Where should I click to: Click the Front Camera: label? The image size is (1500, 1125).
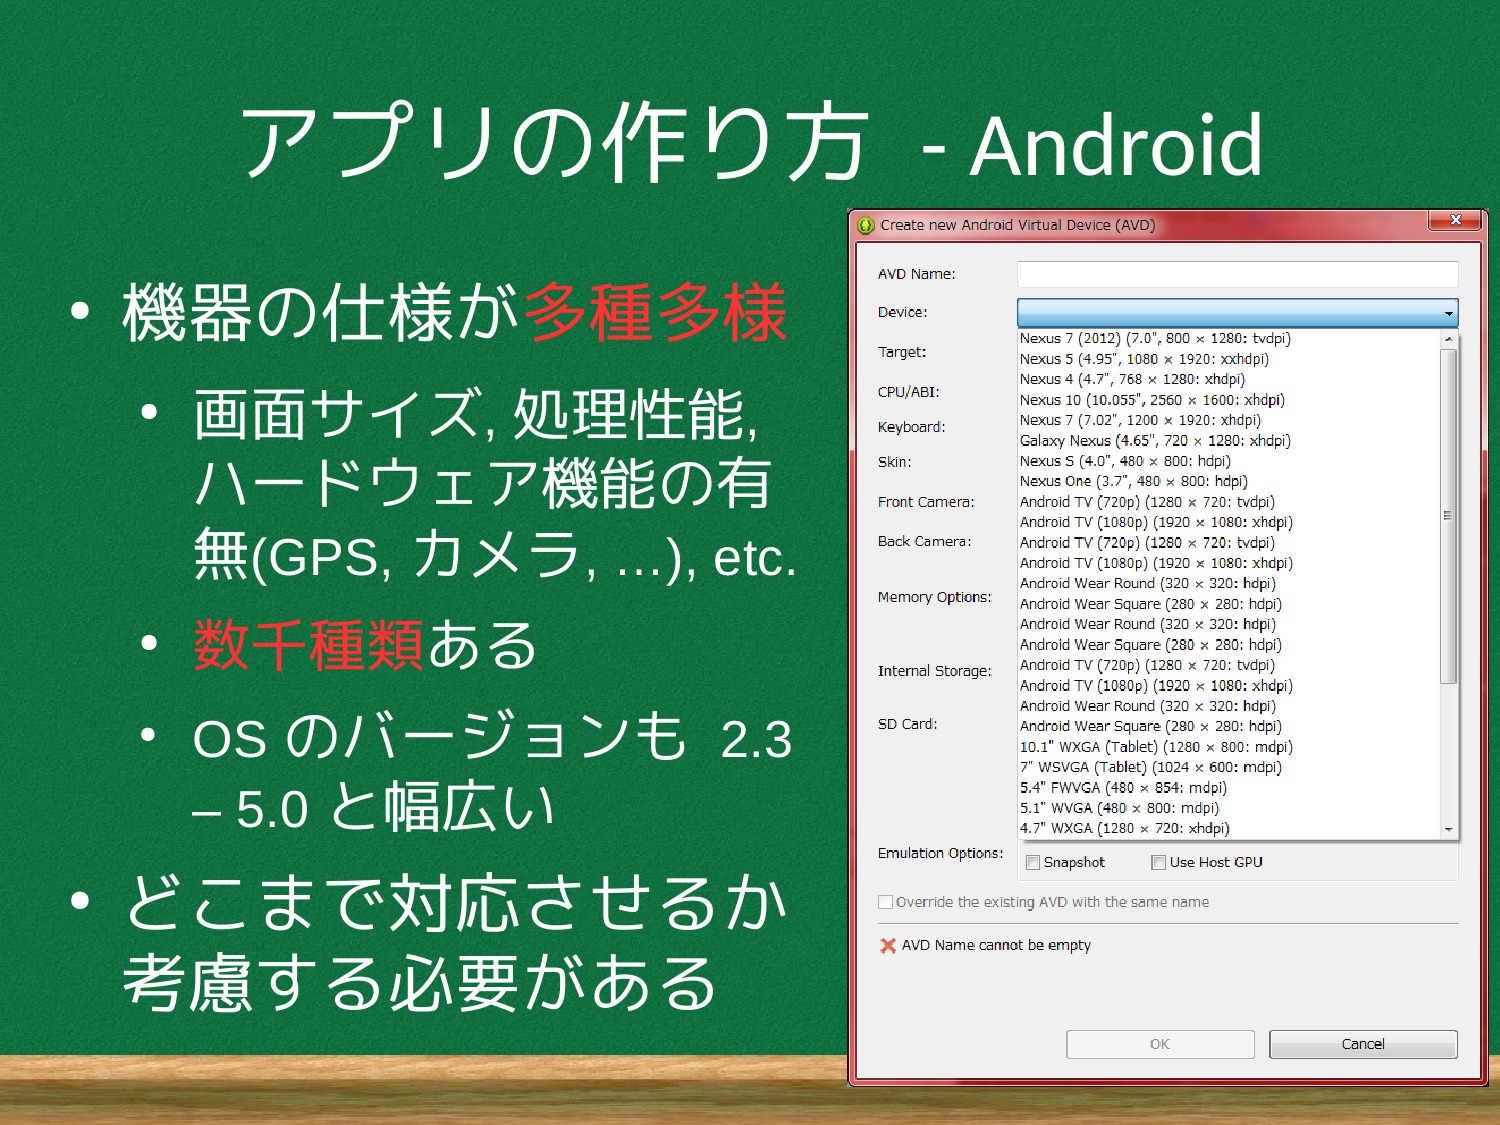pos(926,502)
